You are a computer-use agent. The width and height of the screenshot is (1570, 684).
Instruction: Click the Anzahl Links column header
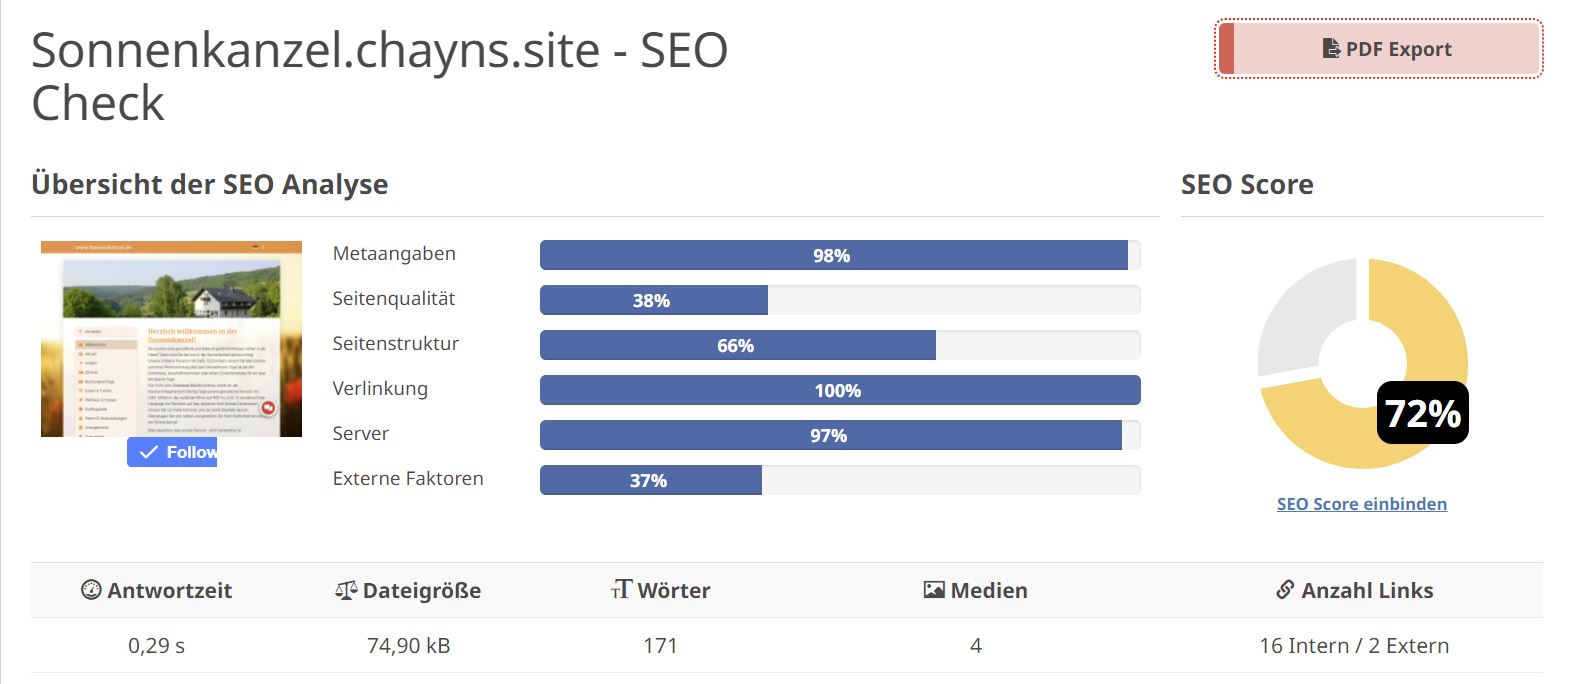[1354, 590]
